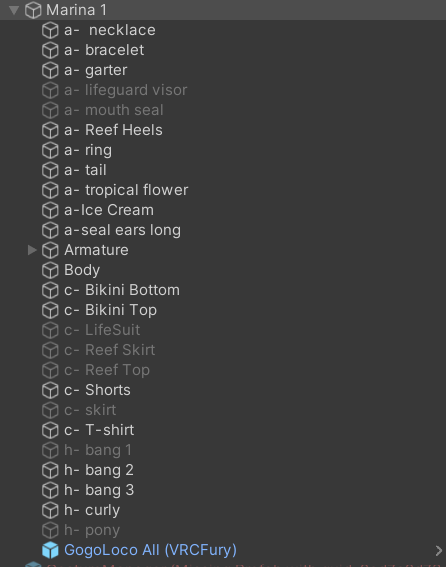
Task: Click the cube icon next to c- Shorts
Action: click(x=50, y=390)
